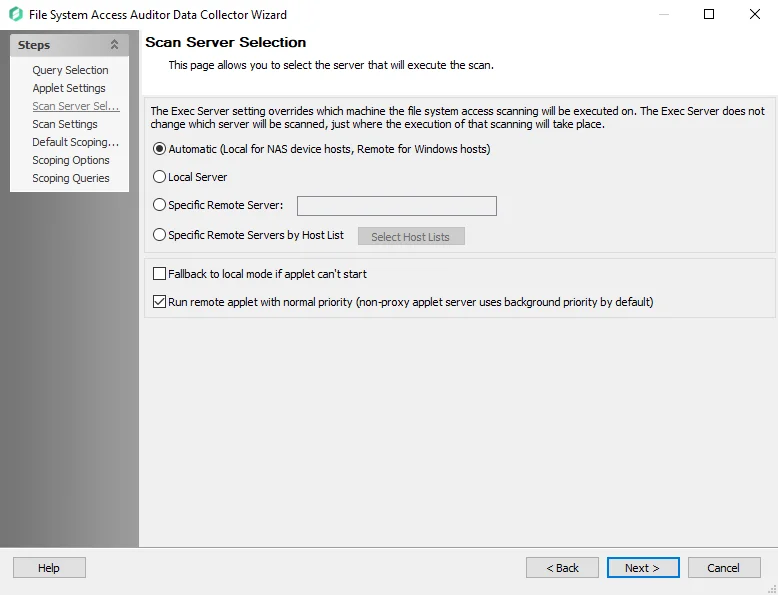The image size is (778, 595).
Task: Go to the Scoping Options step
Action: [70, 160]
